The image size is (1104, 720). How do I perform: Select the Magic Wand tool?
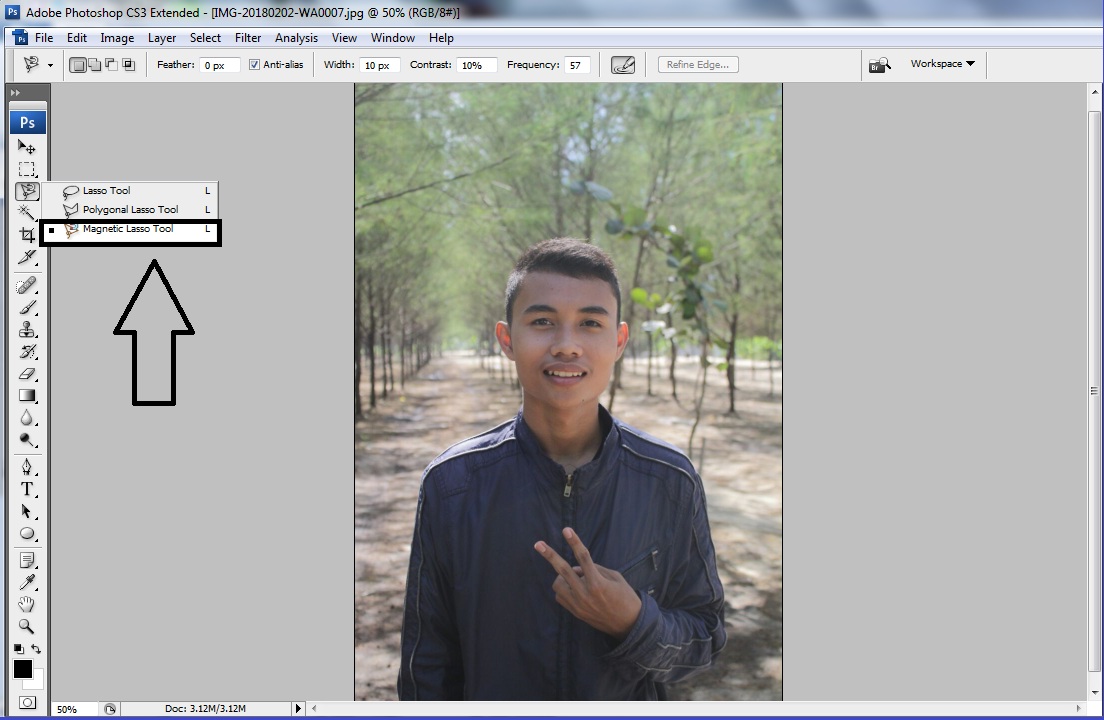[x=27, y=213]
